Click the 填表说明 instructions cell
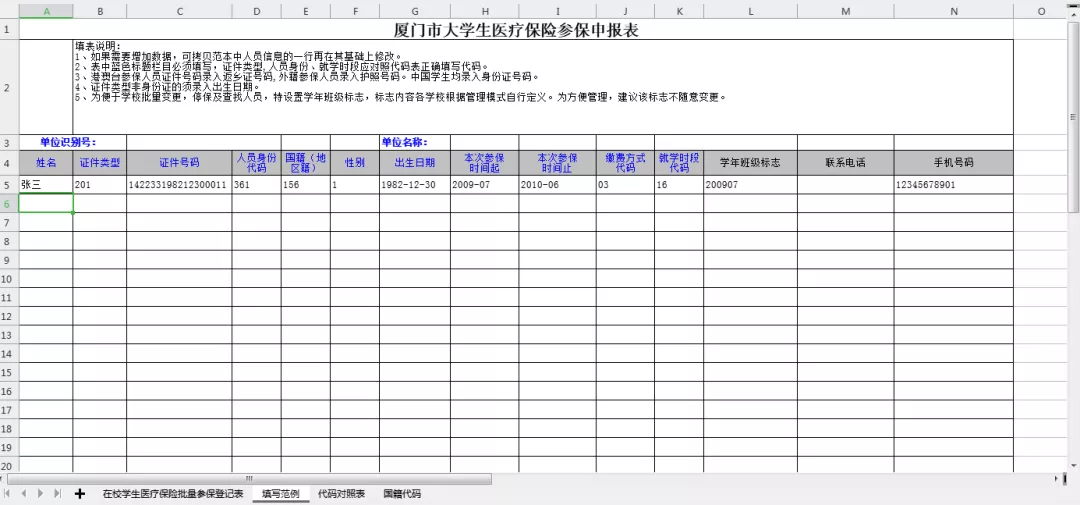1080x505 pixels. 543,87
